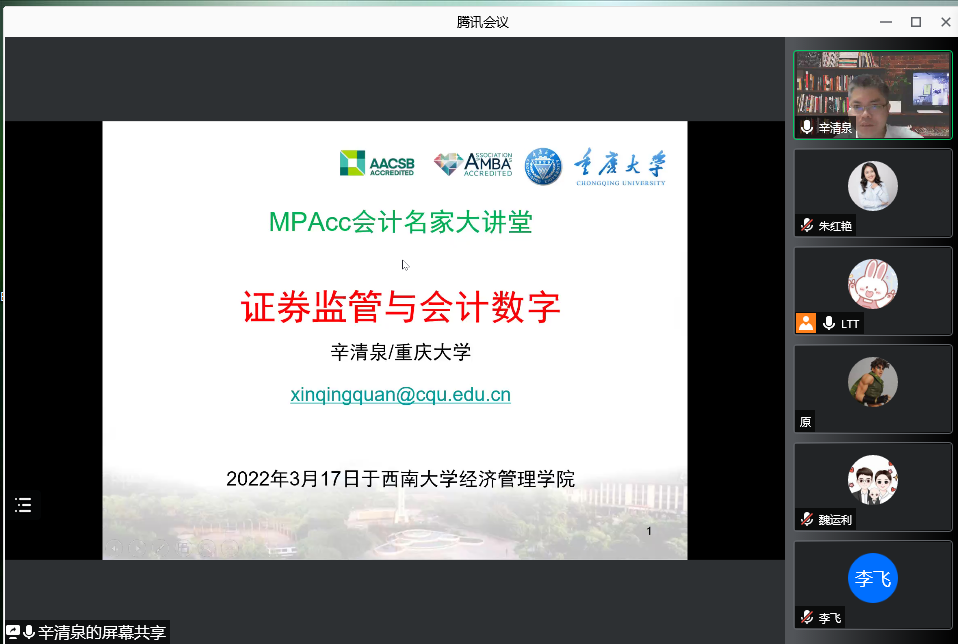The height and width of the screenshot is (644, 958).
Task: Click LTT's microphone icon
Action: (828, 323)
